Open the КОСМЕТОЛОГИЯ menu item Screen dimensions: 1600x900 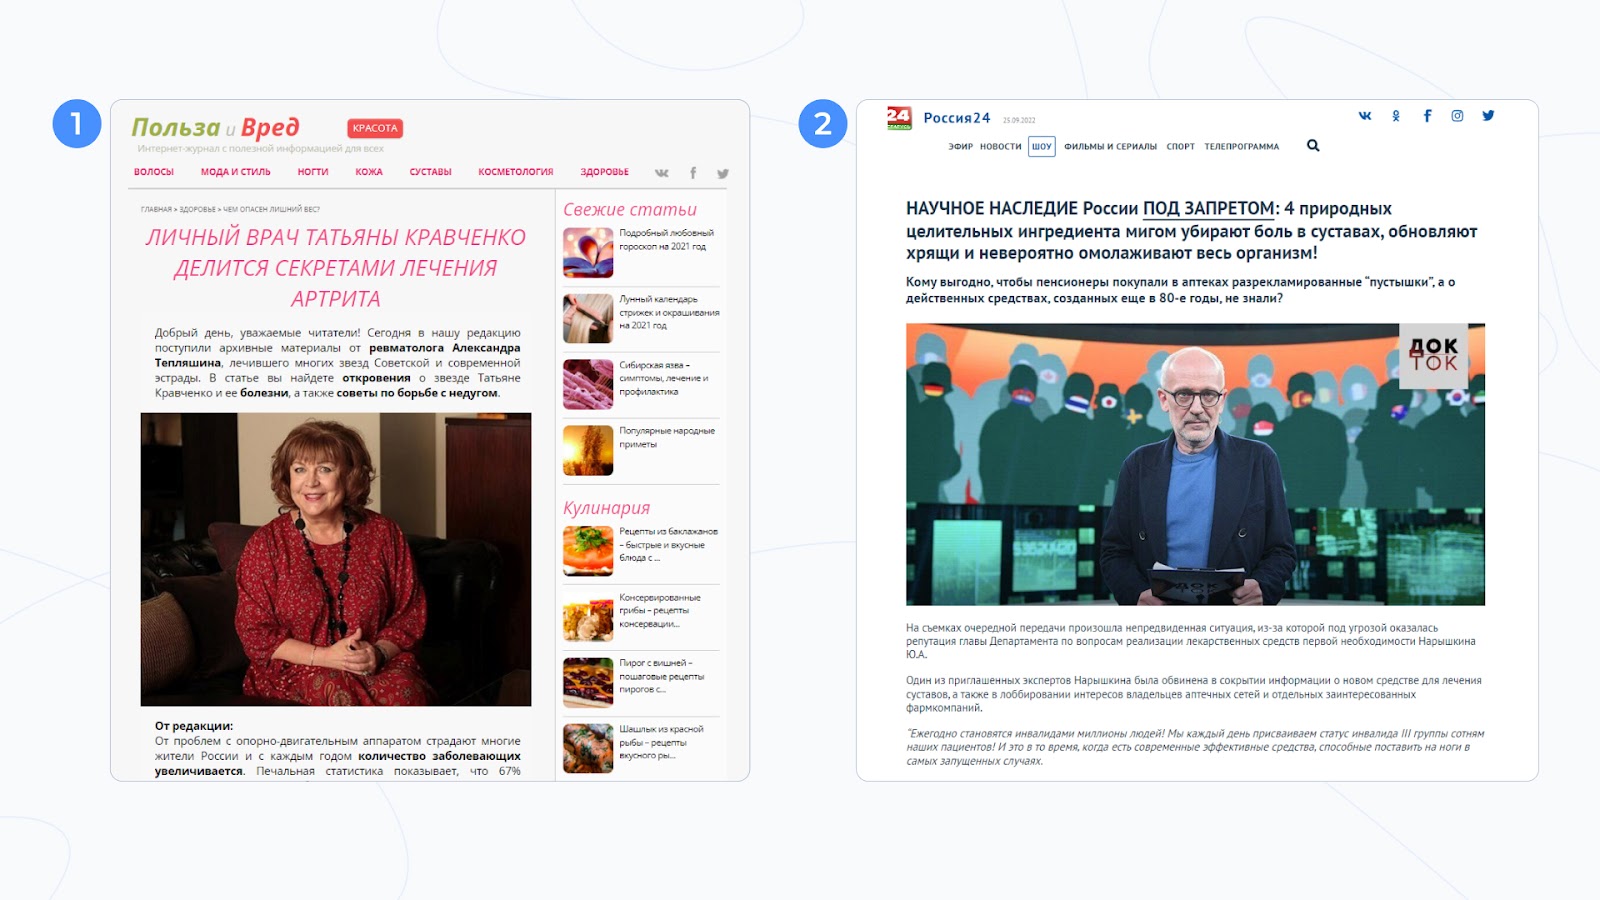click(516, 172)
